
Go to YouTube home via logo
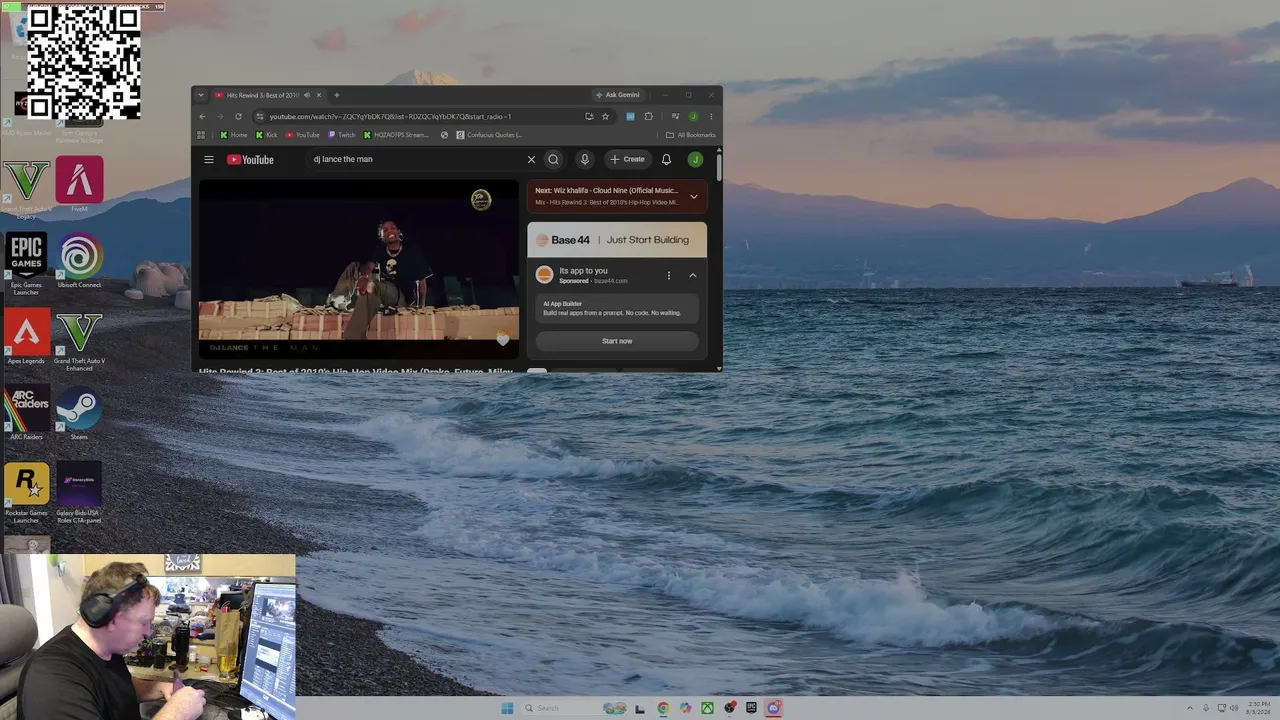tap(250, 159)
